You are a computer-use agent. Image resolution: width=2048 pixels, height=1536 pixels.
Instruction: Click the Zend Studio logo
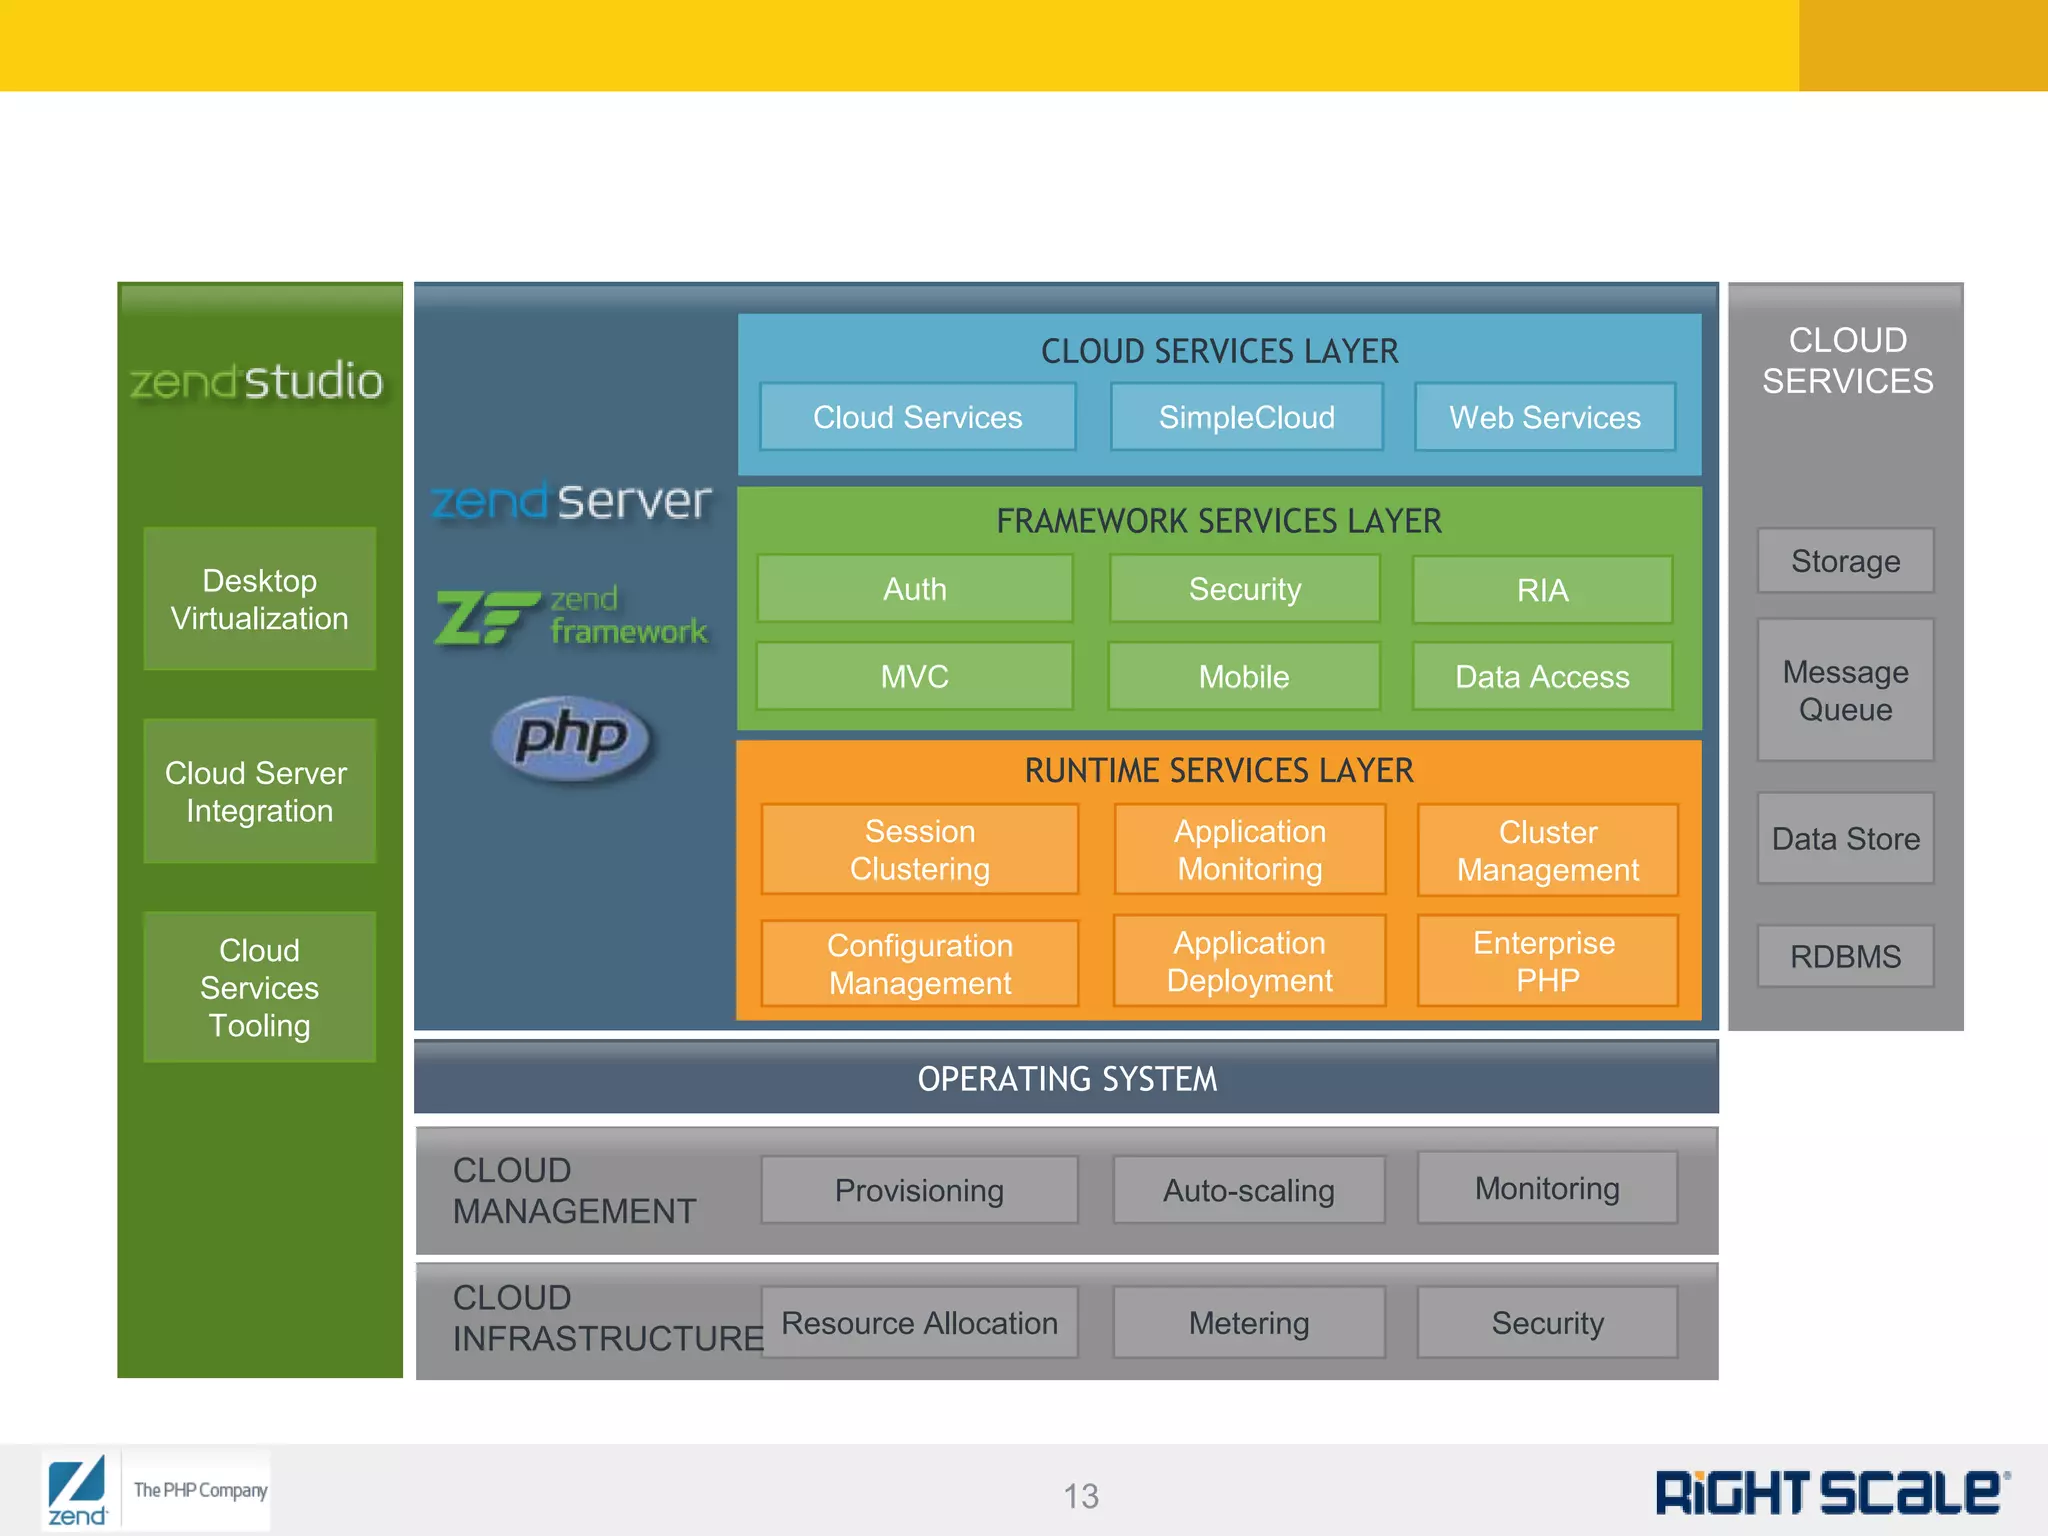pos(257,381)
